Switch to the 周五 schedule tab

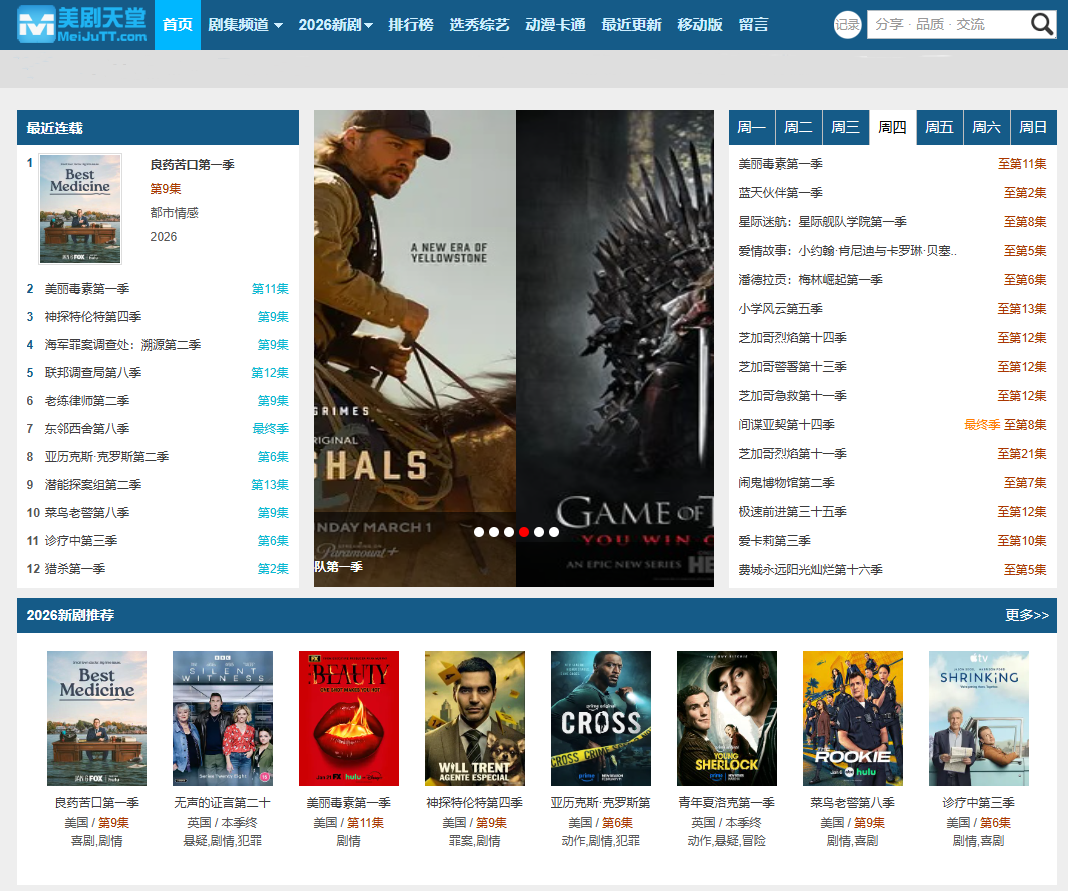pos(939,127)
